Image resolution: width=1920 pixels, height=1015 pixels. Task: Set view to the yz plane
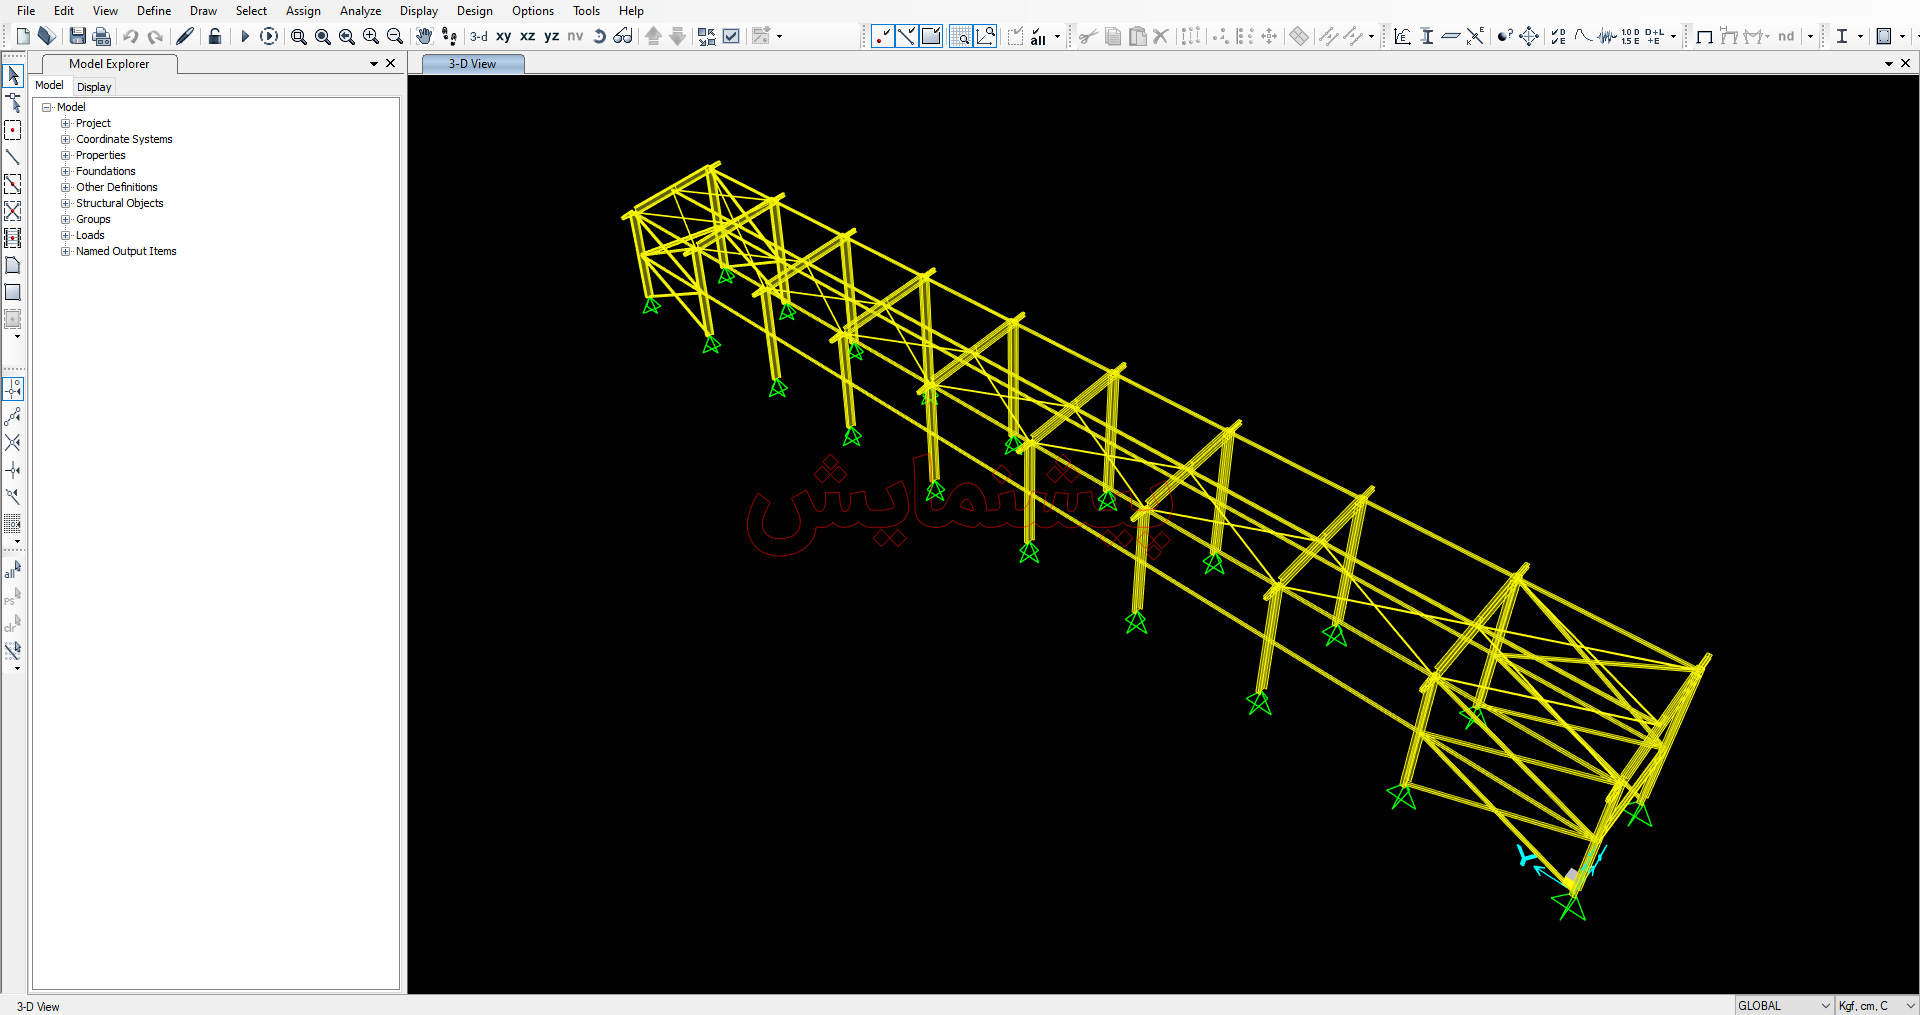[x=552, y=36]
